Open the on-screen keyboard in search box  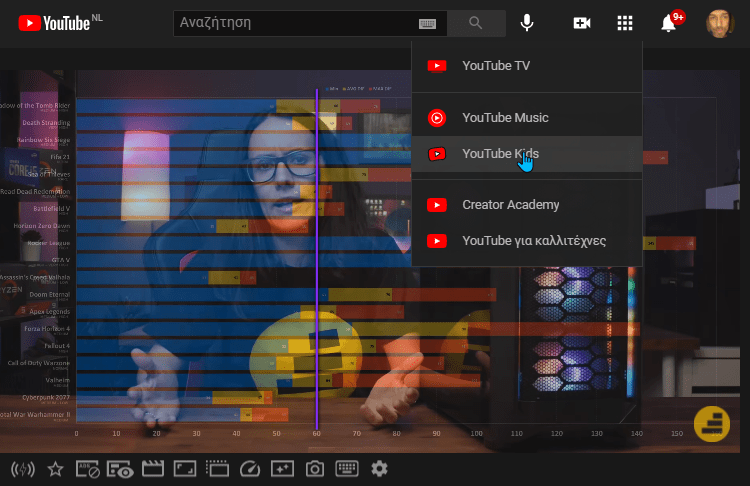point(427,23)
